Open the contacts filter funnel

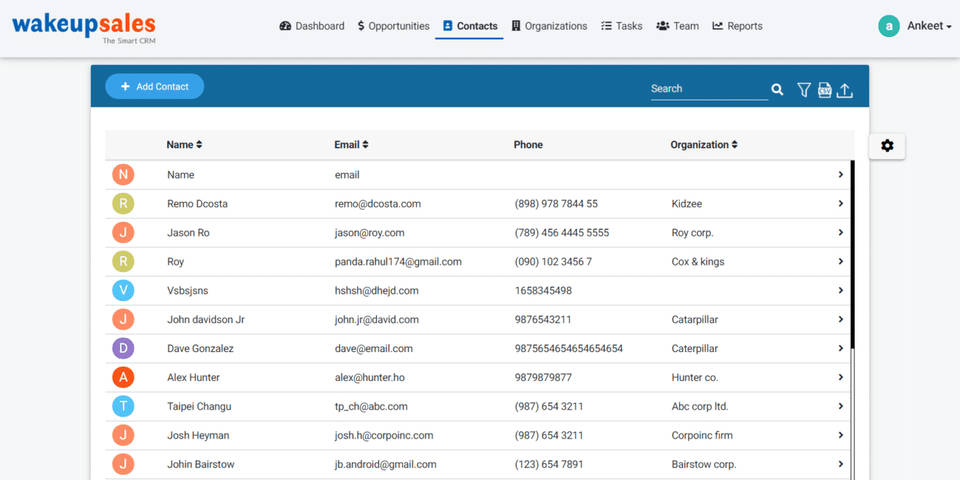click(804, 90)
